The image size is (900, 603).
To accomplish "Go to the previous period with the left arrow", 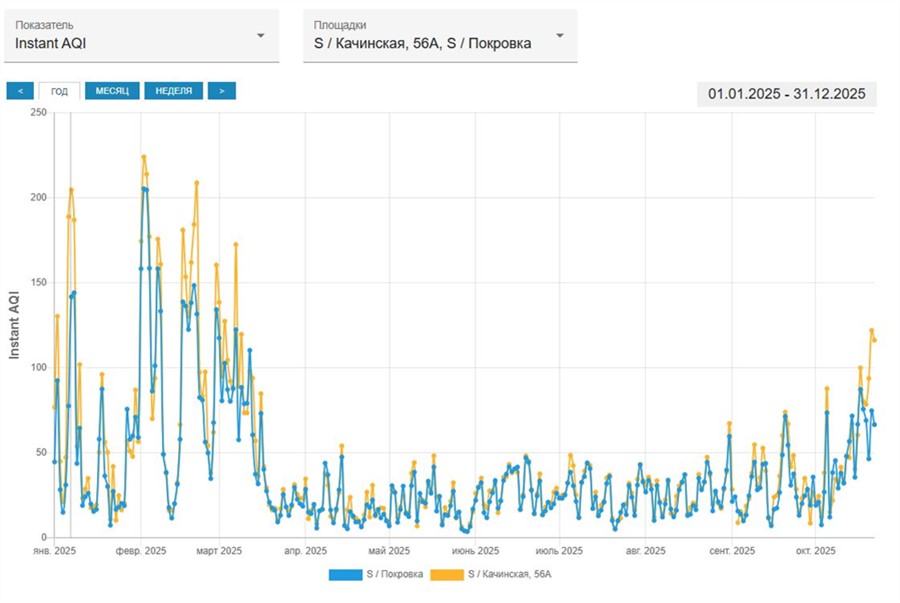I will 20,91.
